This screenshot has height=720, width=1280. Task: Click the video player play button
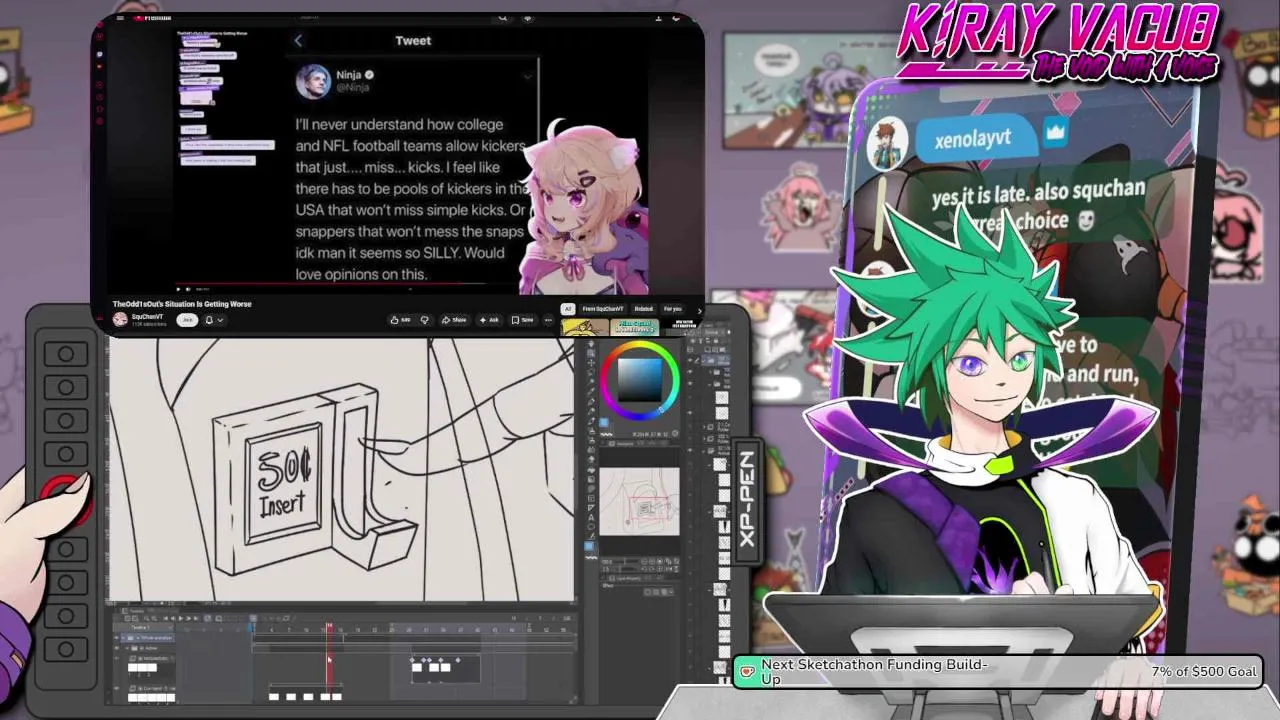179,290
